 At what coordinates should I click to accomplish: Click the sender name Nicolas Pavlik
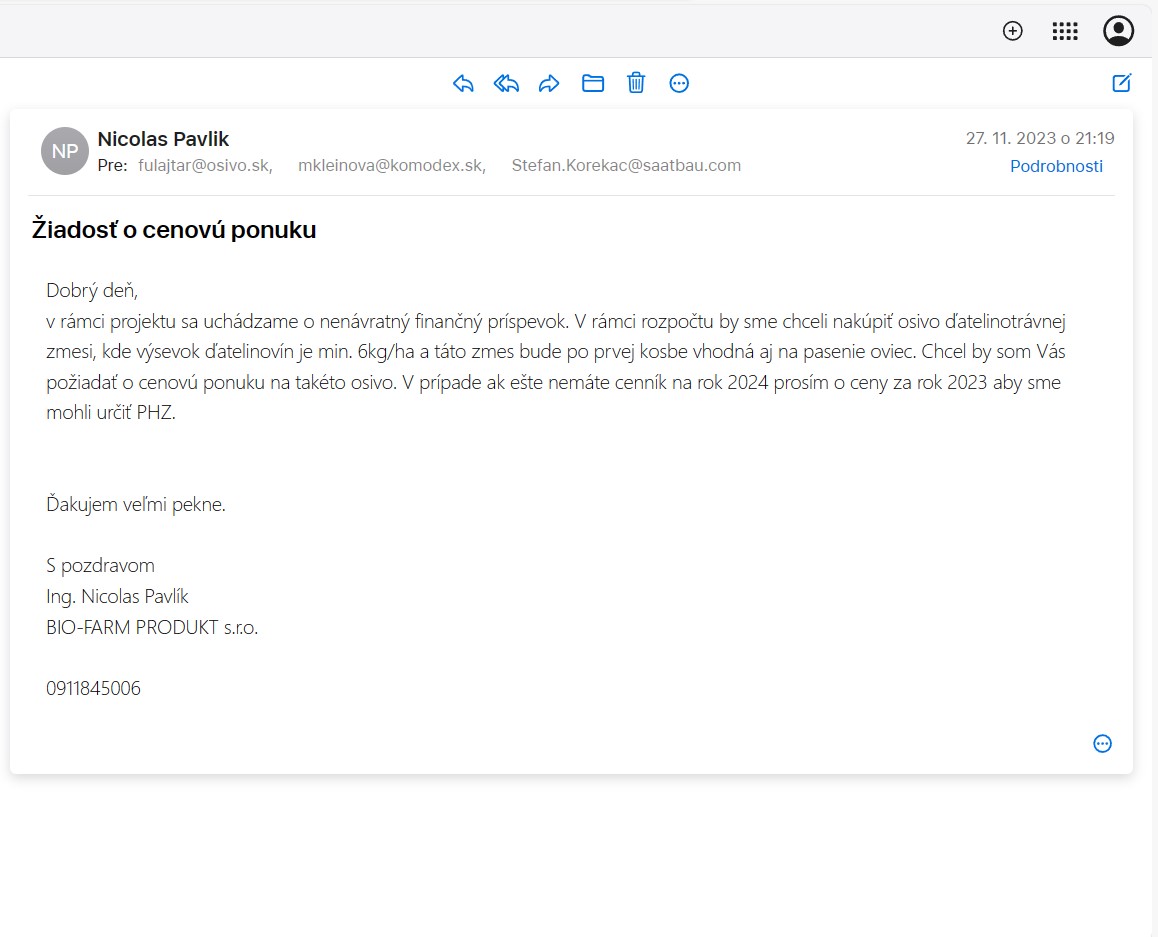[163, 139]
